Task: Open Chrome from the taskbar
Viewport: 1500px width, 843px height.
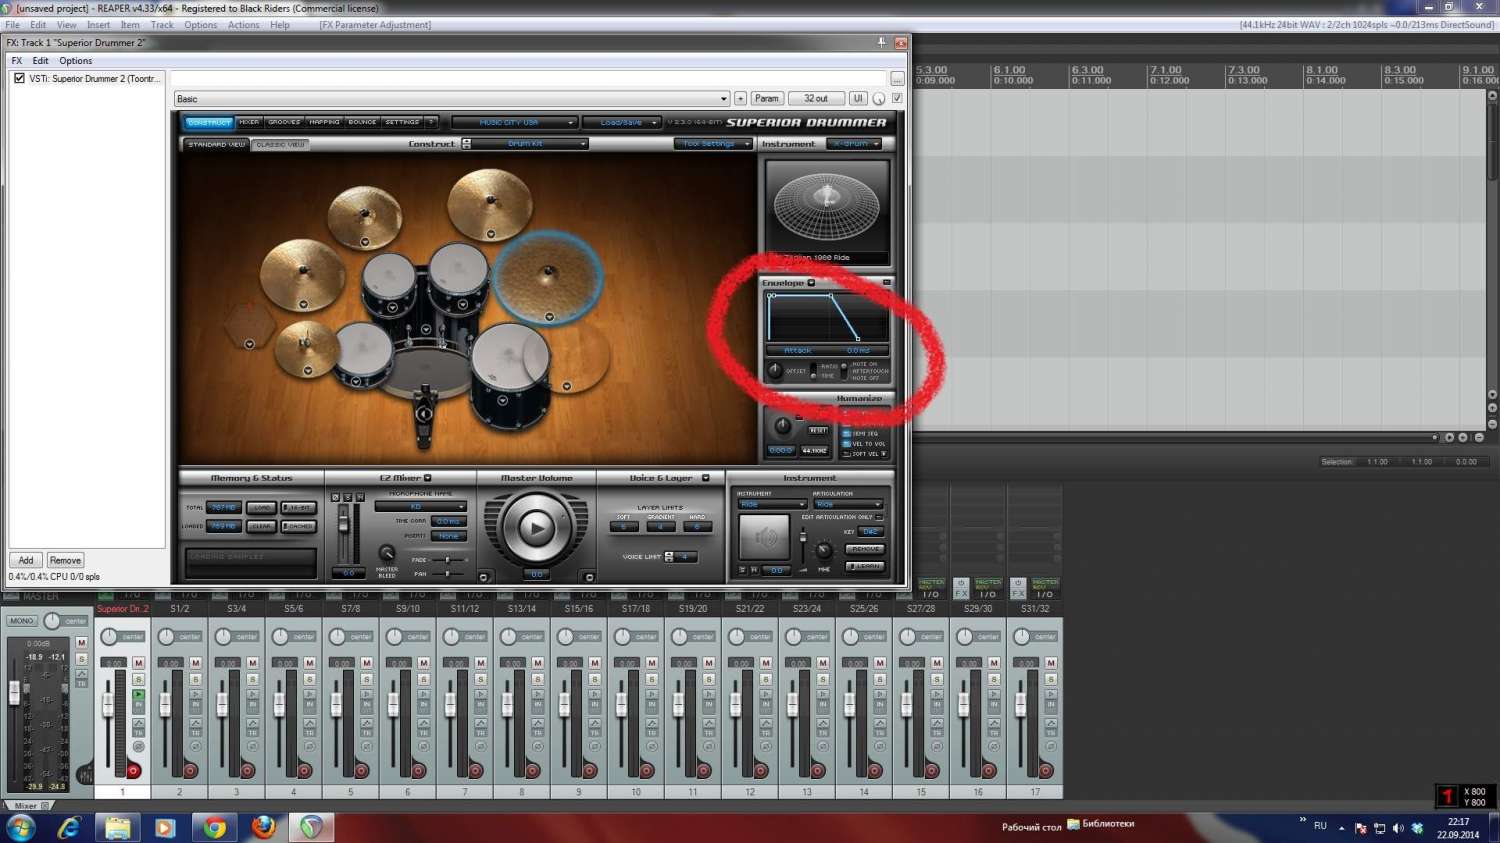Action: [214, 827]
